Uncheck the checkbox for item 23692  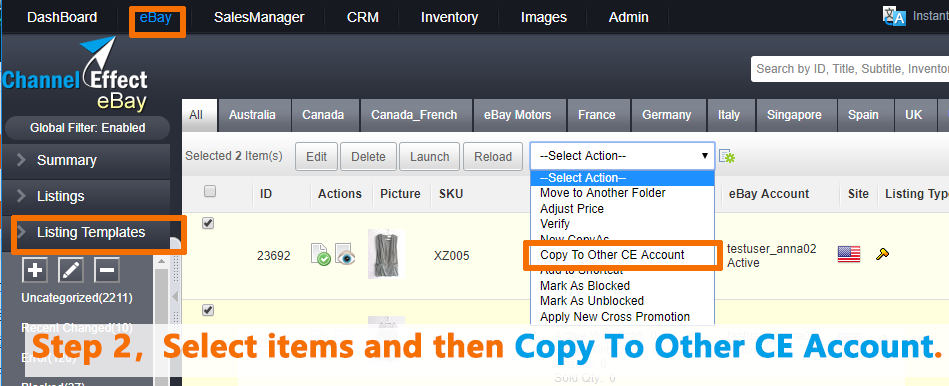click(208, 223)
